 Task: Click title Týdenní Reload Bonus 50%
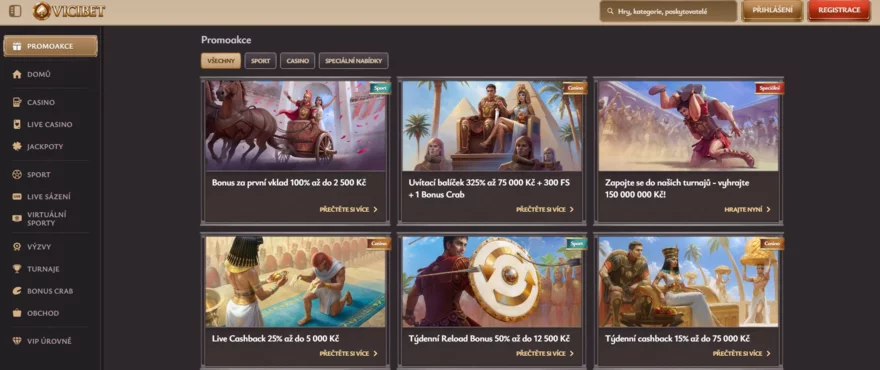pos(489,339)
